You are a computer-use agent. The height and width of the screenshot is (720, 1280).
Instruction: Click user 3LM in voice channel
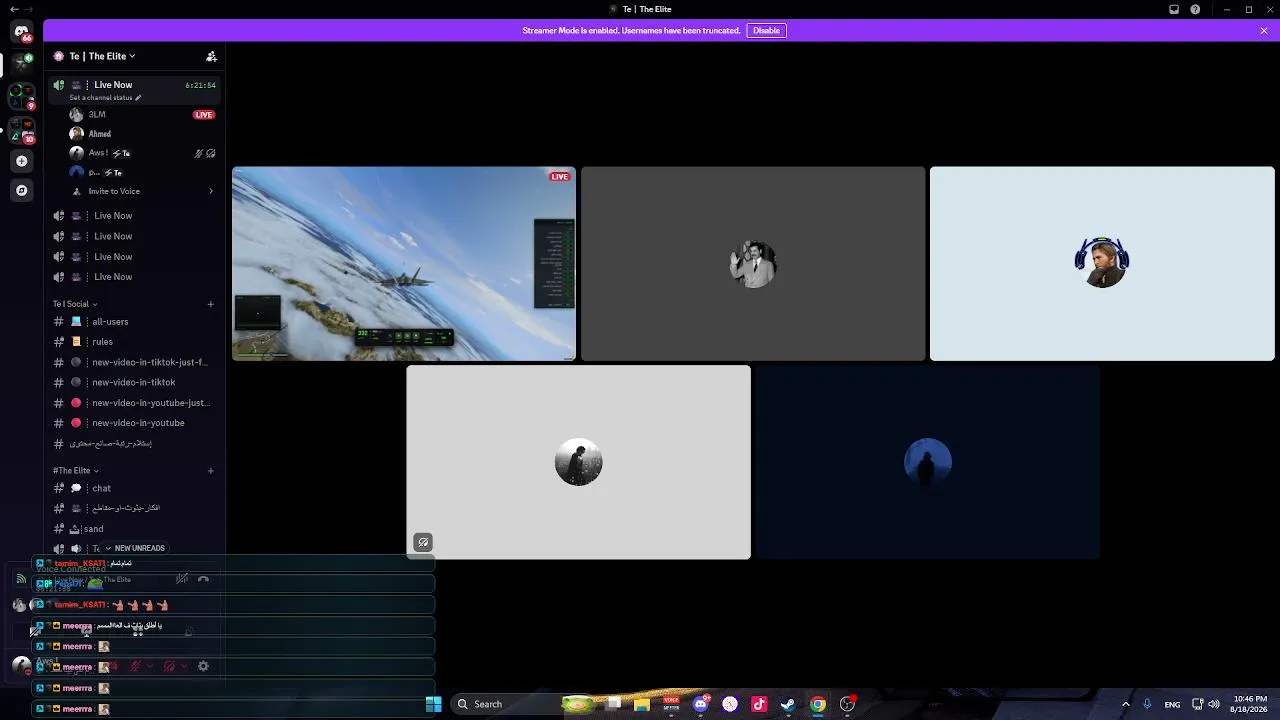coord(97,115)
